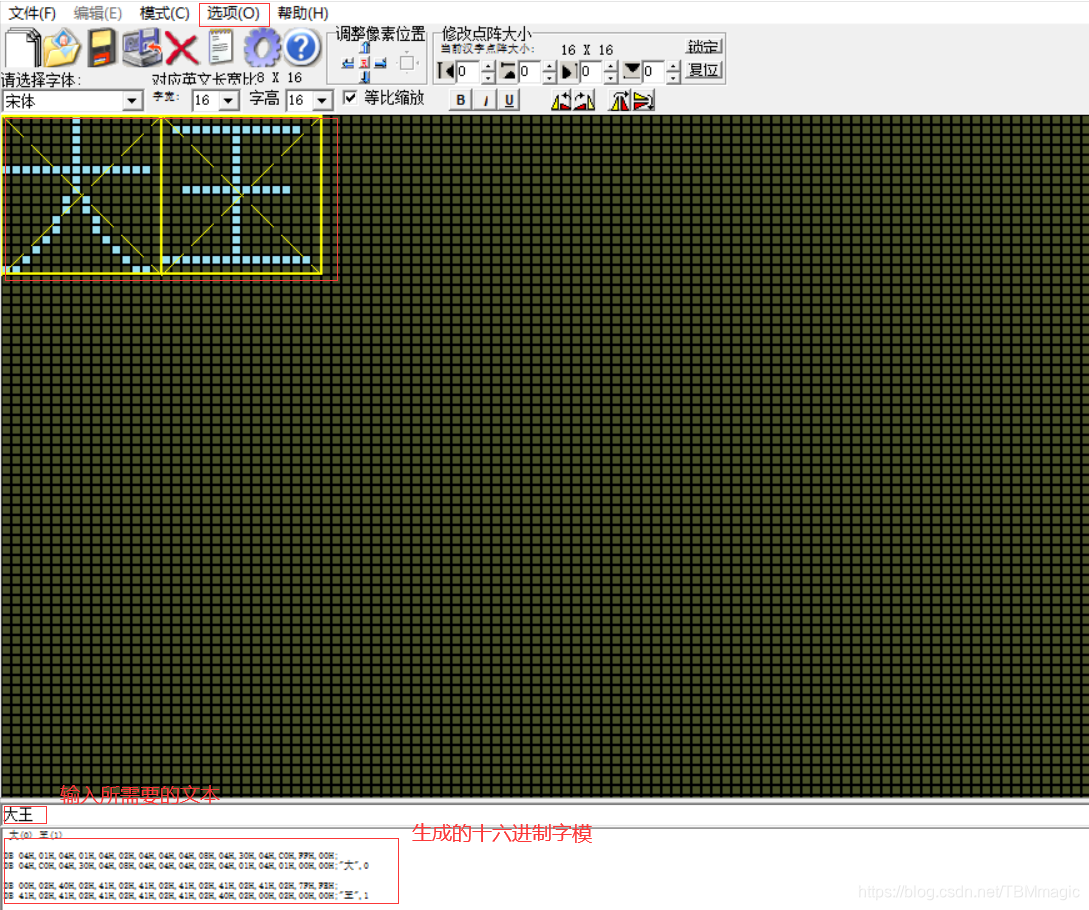
Task: Click the 大 character dot matrix preview
Action: point(82,195)
